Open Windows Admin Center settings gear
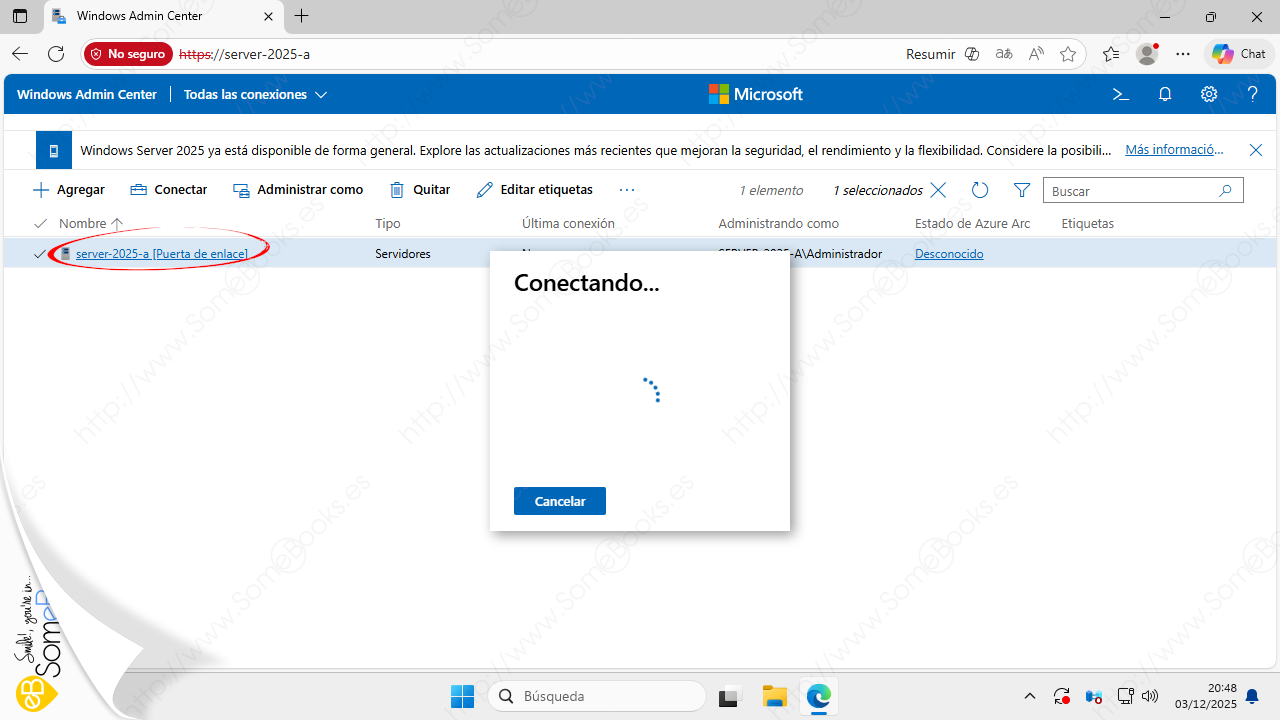The height and width of the screenshot is (720, 1280). (x=1209, y=94)
